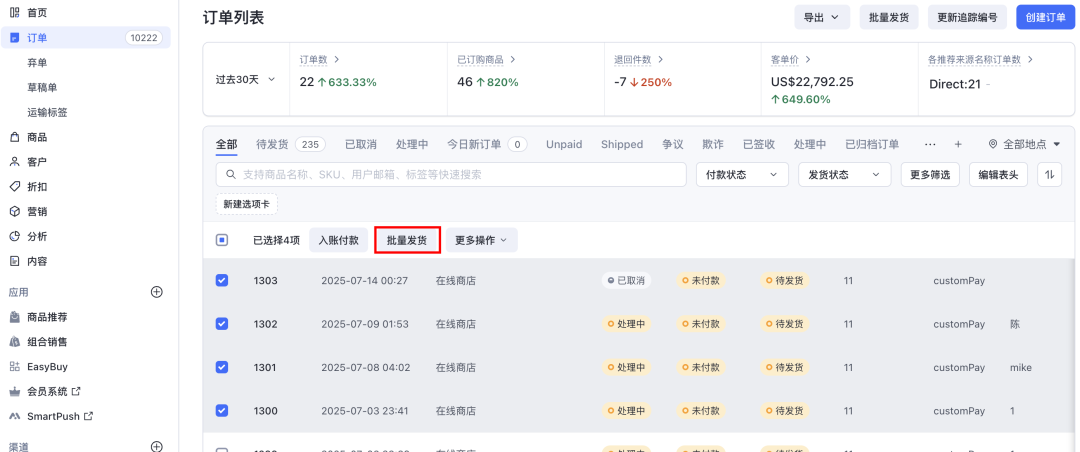Open the EasyBuy app icon
The image size is (1080, 452).
click(x=14, y=367)
